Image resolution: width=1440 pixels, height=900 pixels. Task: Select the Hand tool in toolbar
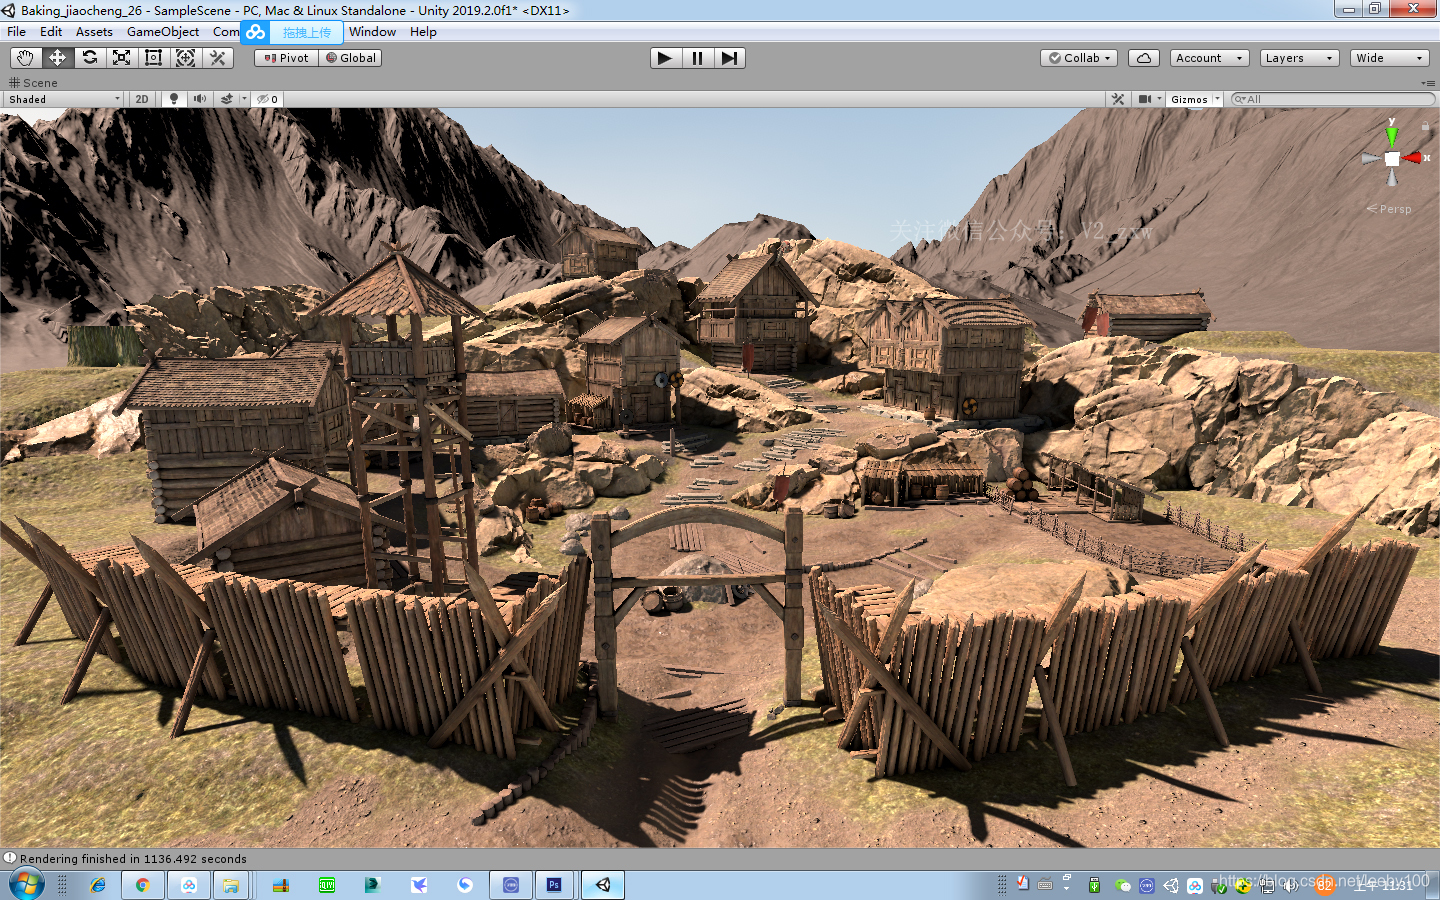tap(25, 58)
